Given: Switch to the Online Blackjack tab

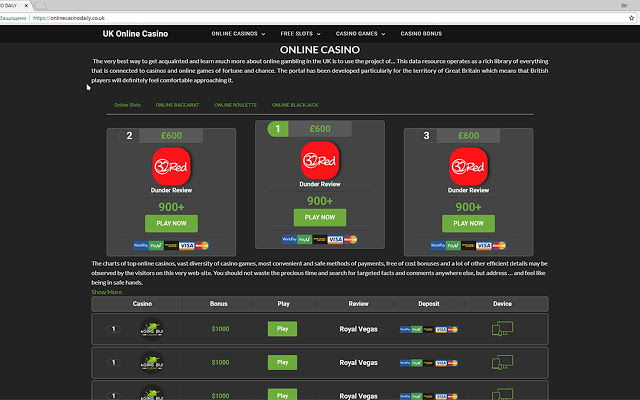Looking at the screenshot, I should tap(295, 105).
